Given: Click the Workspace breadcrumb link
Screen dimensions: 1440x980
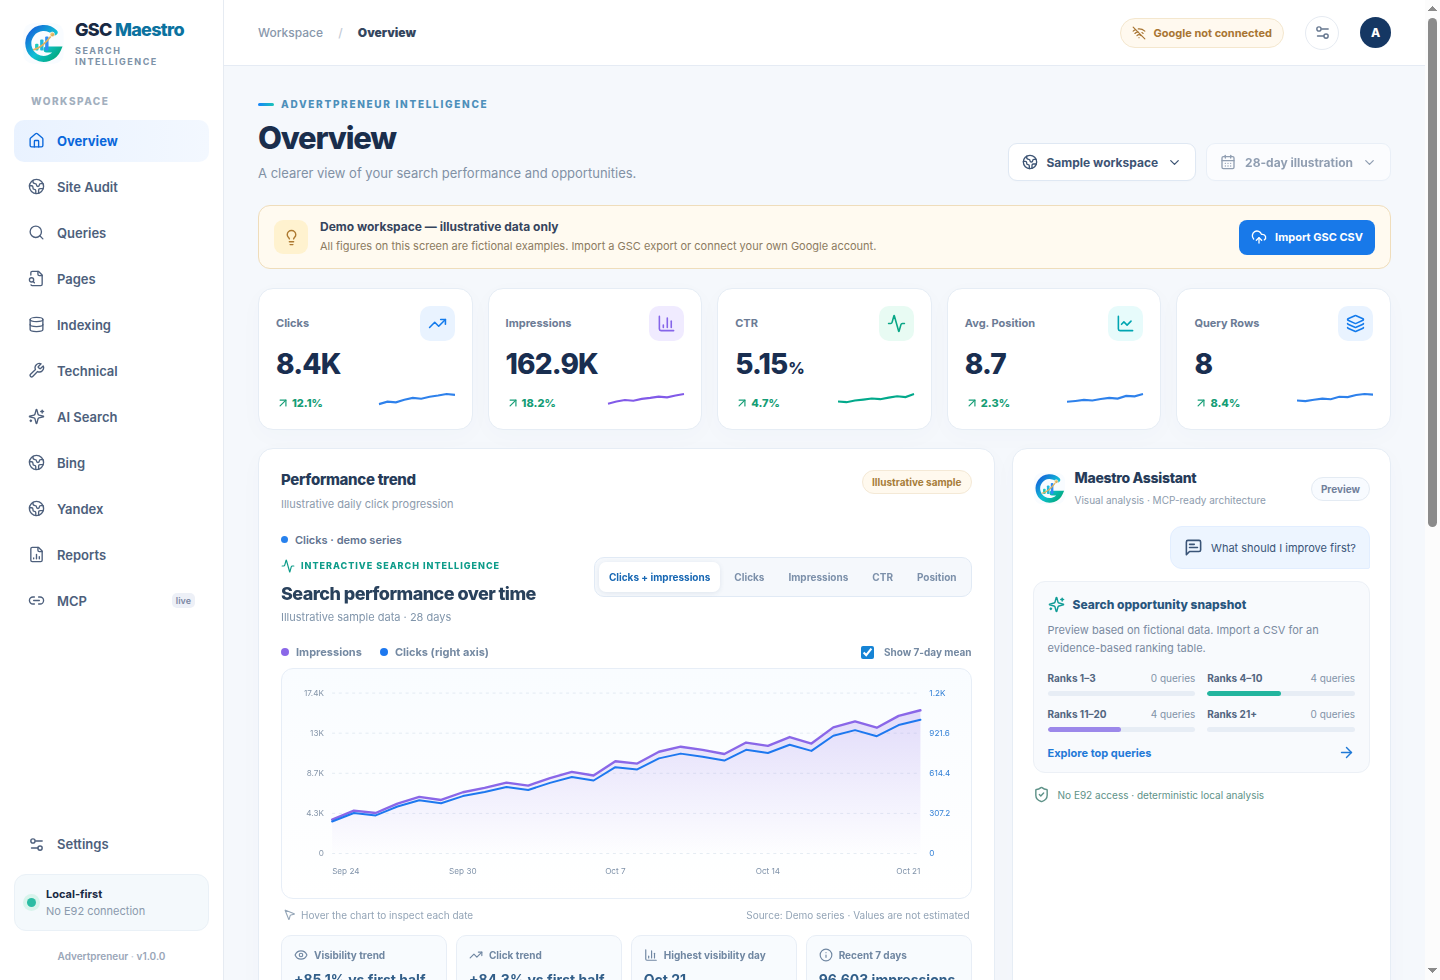Looking at the screenshot, I should click(290, 33).
